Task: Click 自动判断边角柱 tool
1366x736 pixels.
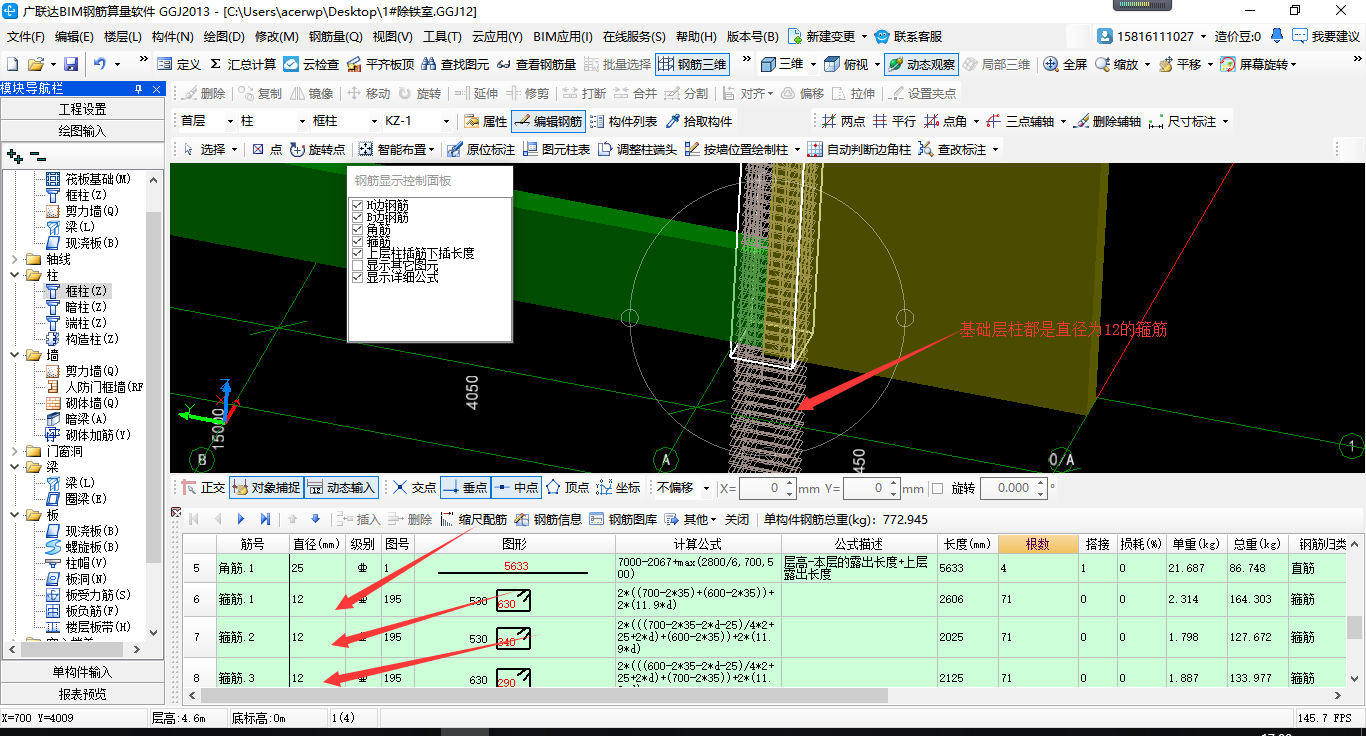Action: [859, 149]
